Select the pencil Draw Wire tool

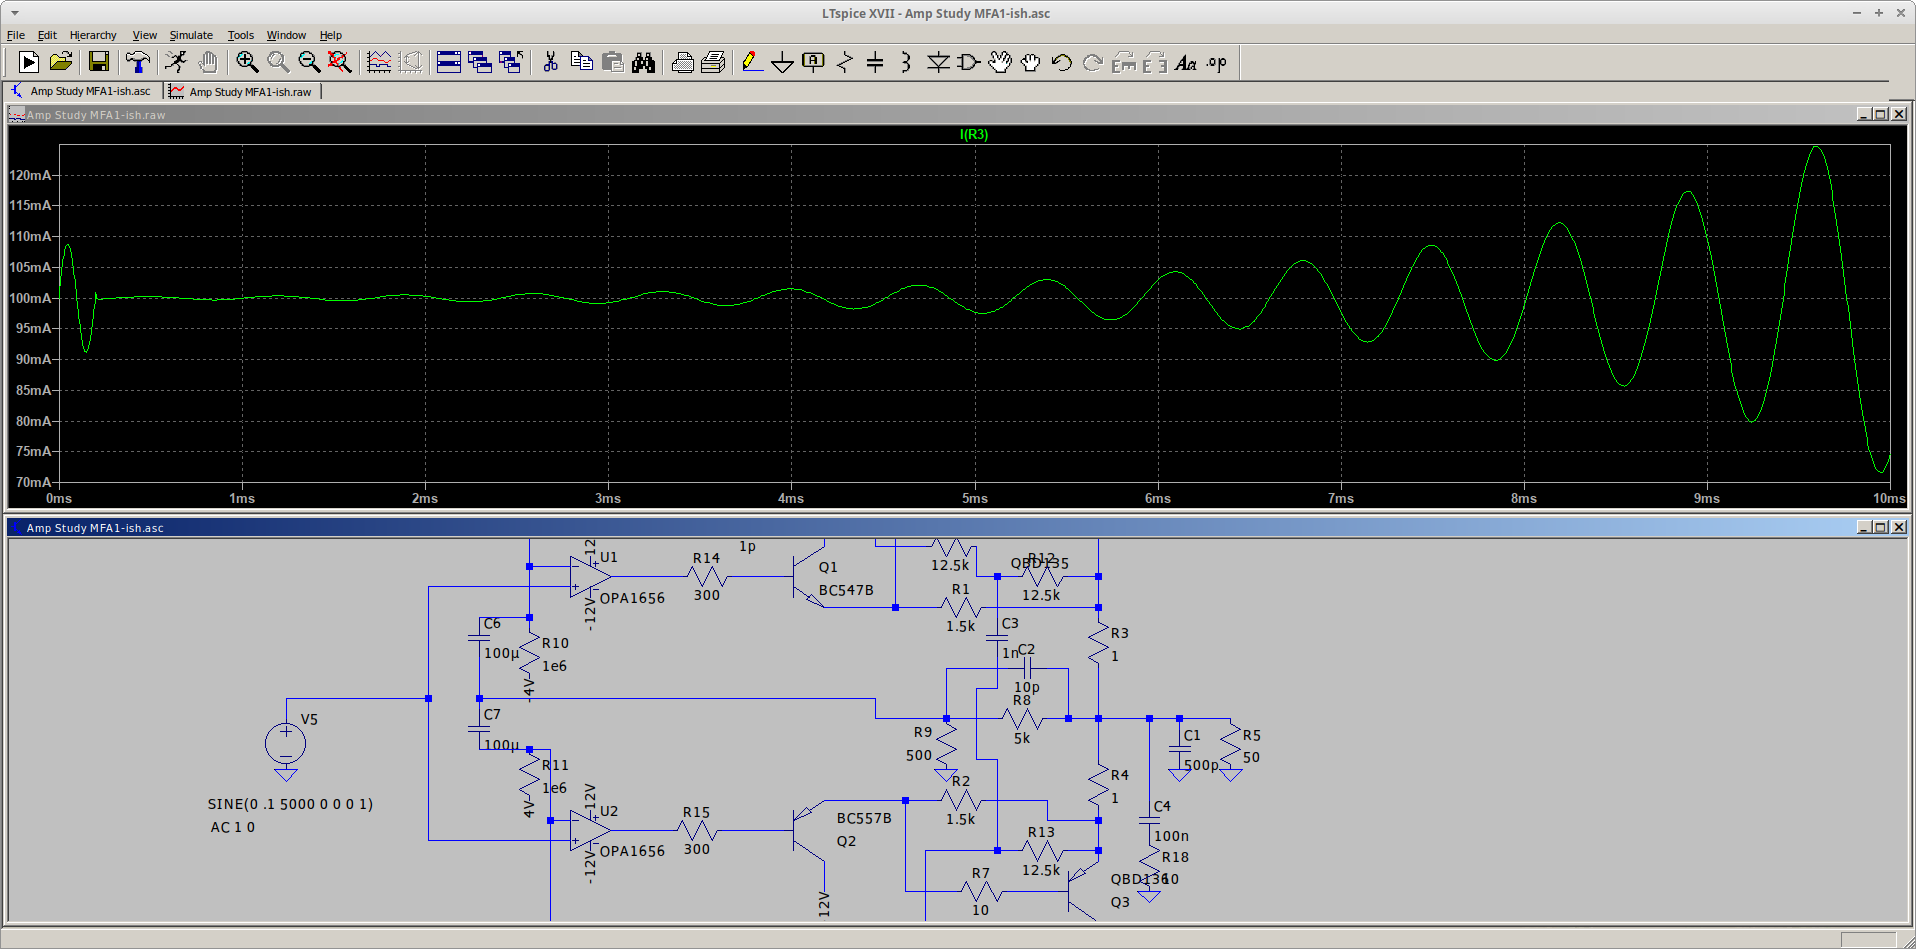752,63
